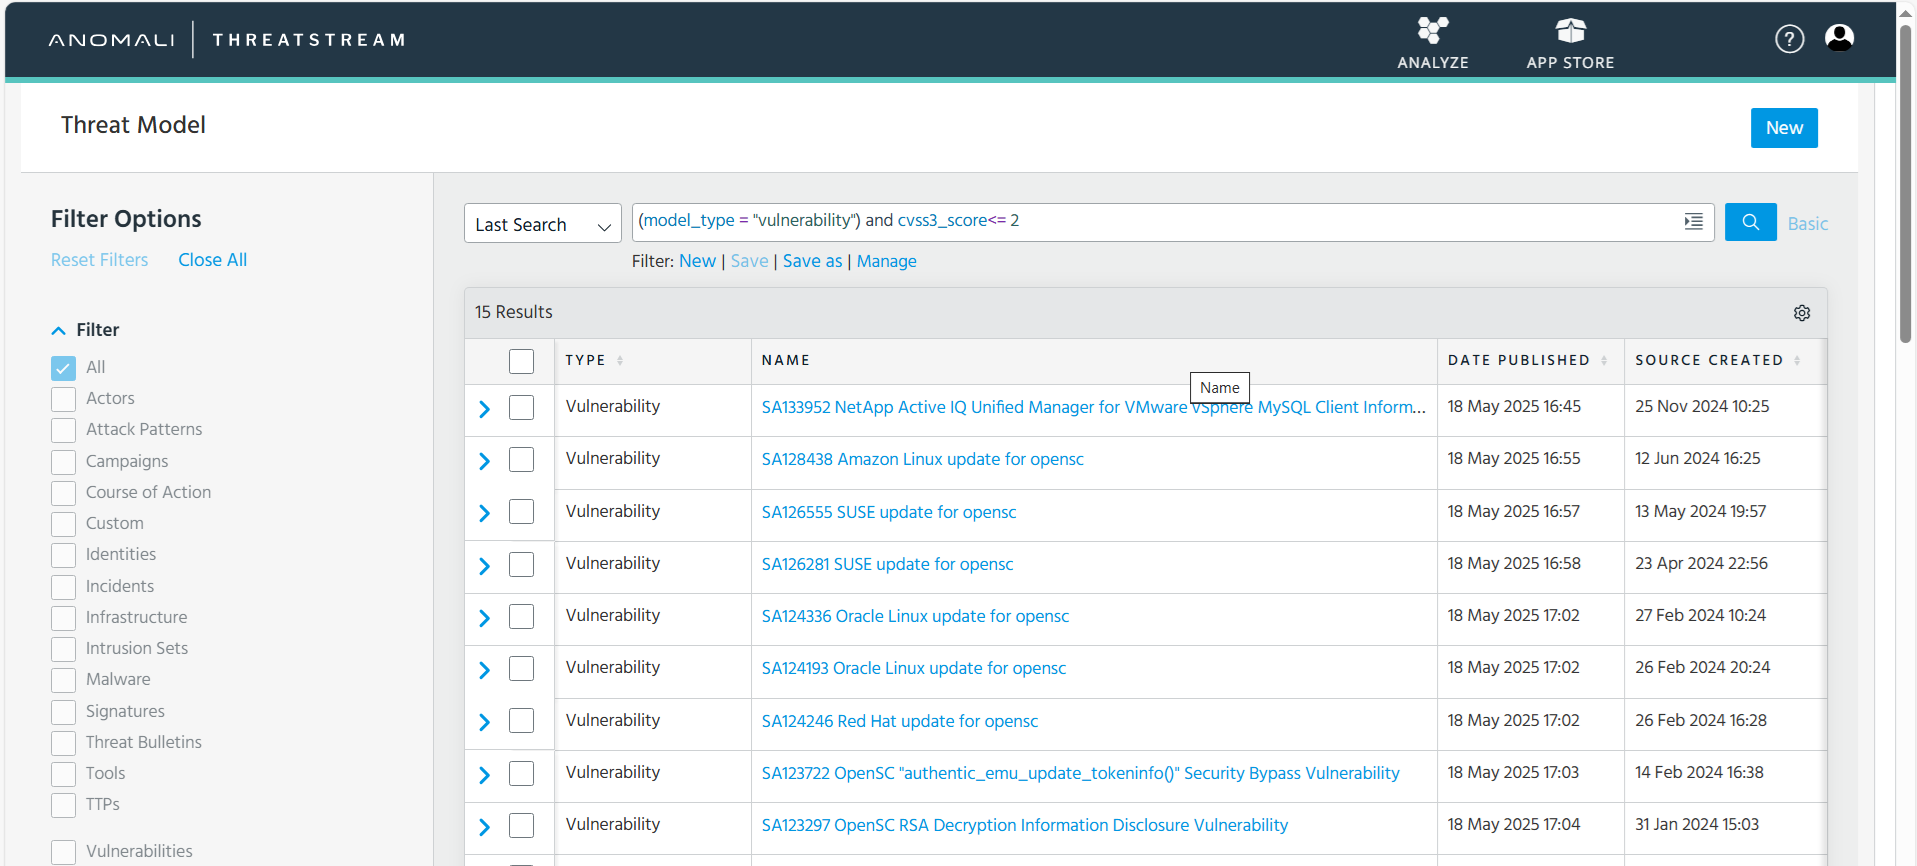1917x866 pixels.
Task: Open SA128438 Amazon Linux update for opensc
Action: point(922,459)
